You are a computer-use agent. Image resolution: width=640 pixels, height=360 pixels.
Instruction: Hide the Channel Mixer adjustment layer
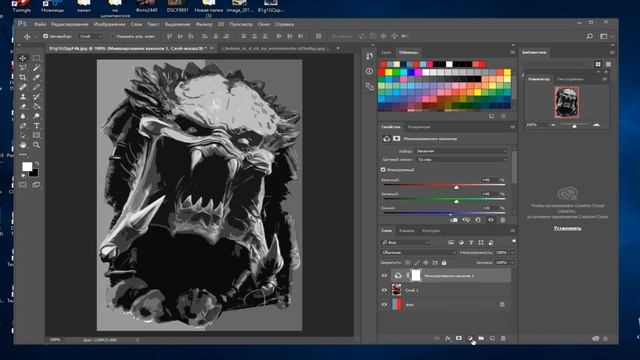pyautogui.click(x=384, y=276)
